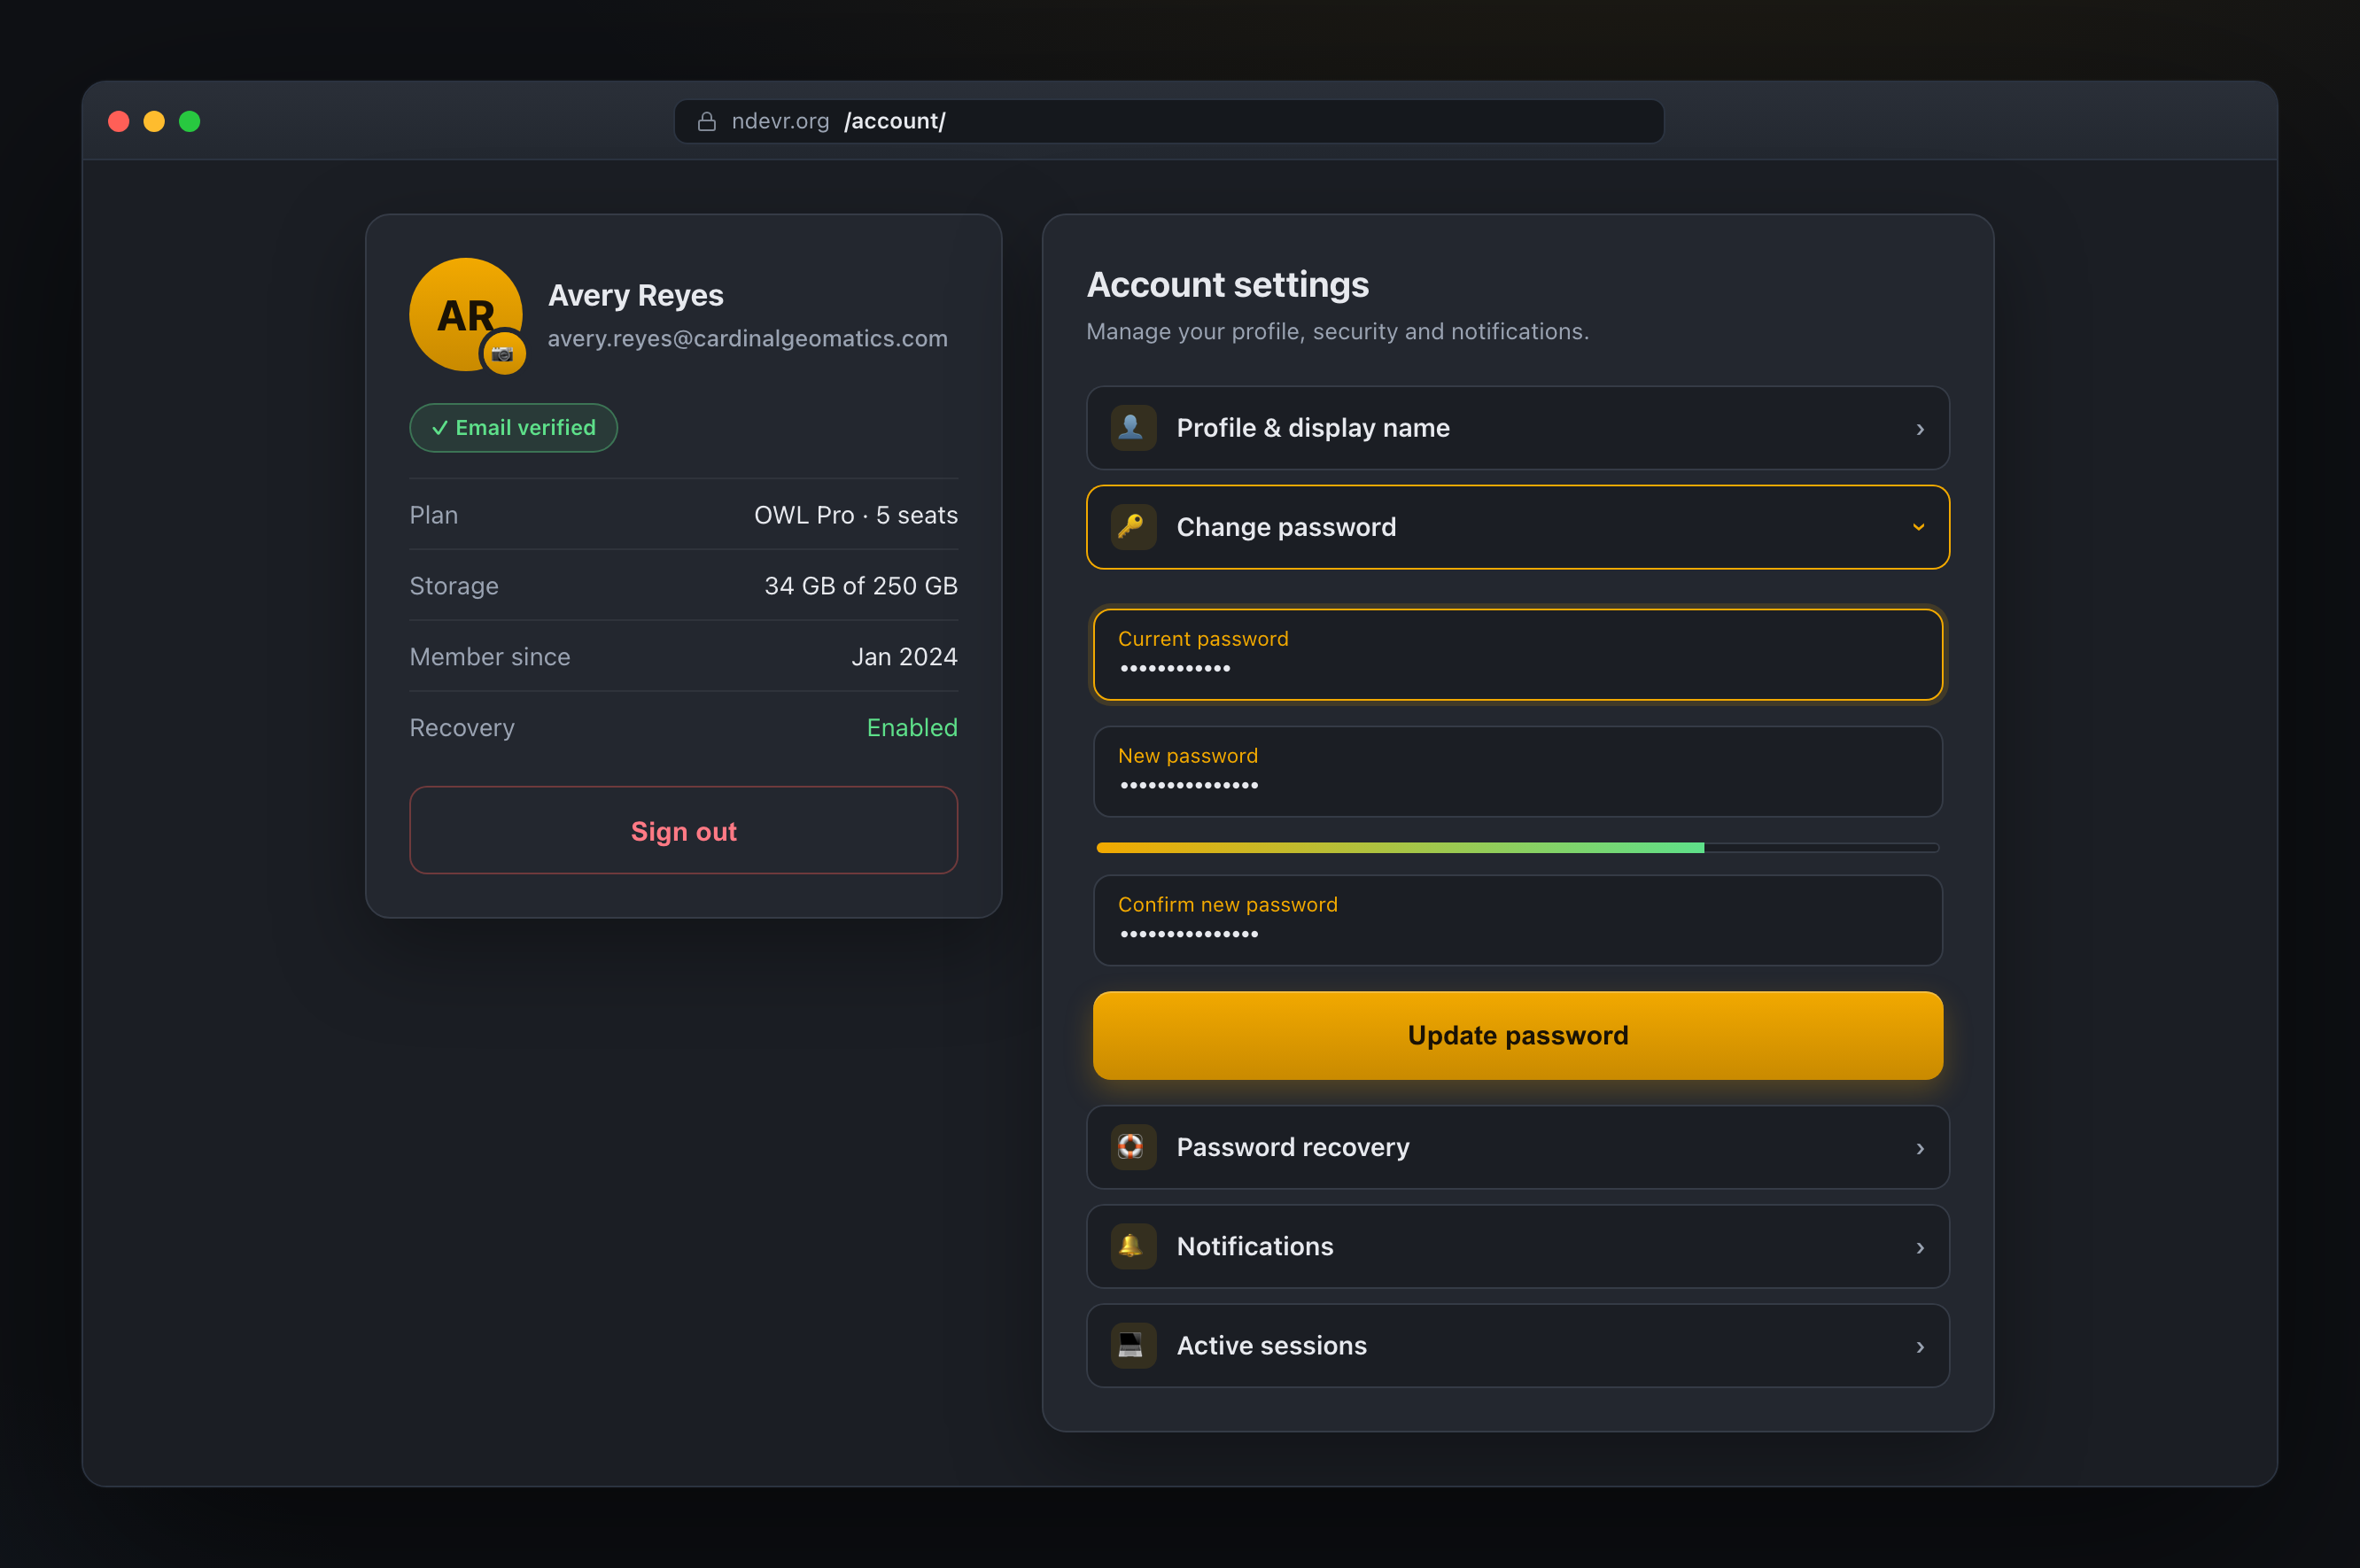Click the green maximize window dot
Image resolution: width=2360 pixels, height=1568 pixels.
click(189, 121)
